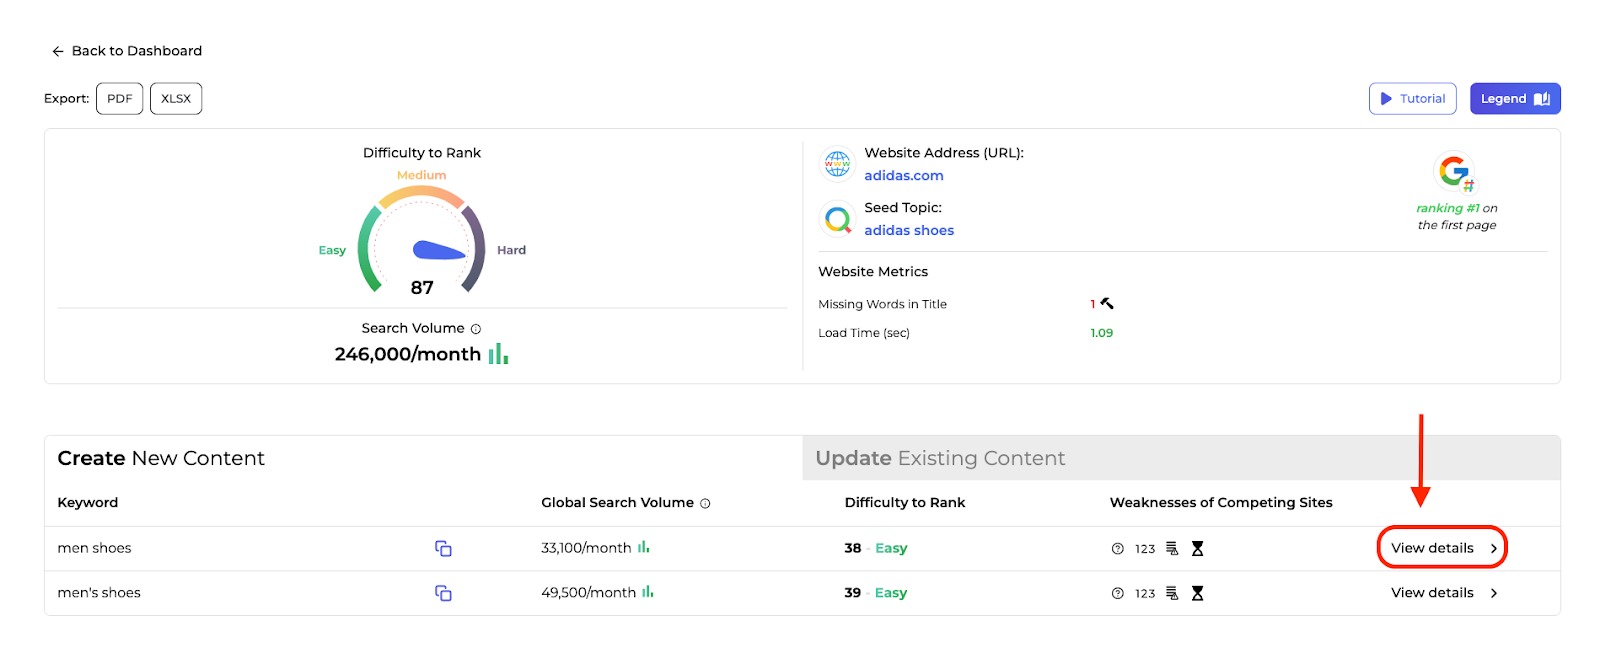Click the seed topic magnifier icon
Image resolution: width=1600 pixels, height=648 pixels.
point(837,218)
